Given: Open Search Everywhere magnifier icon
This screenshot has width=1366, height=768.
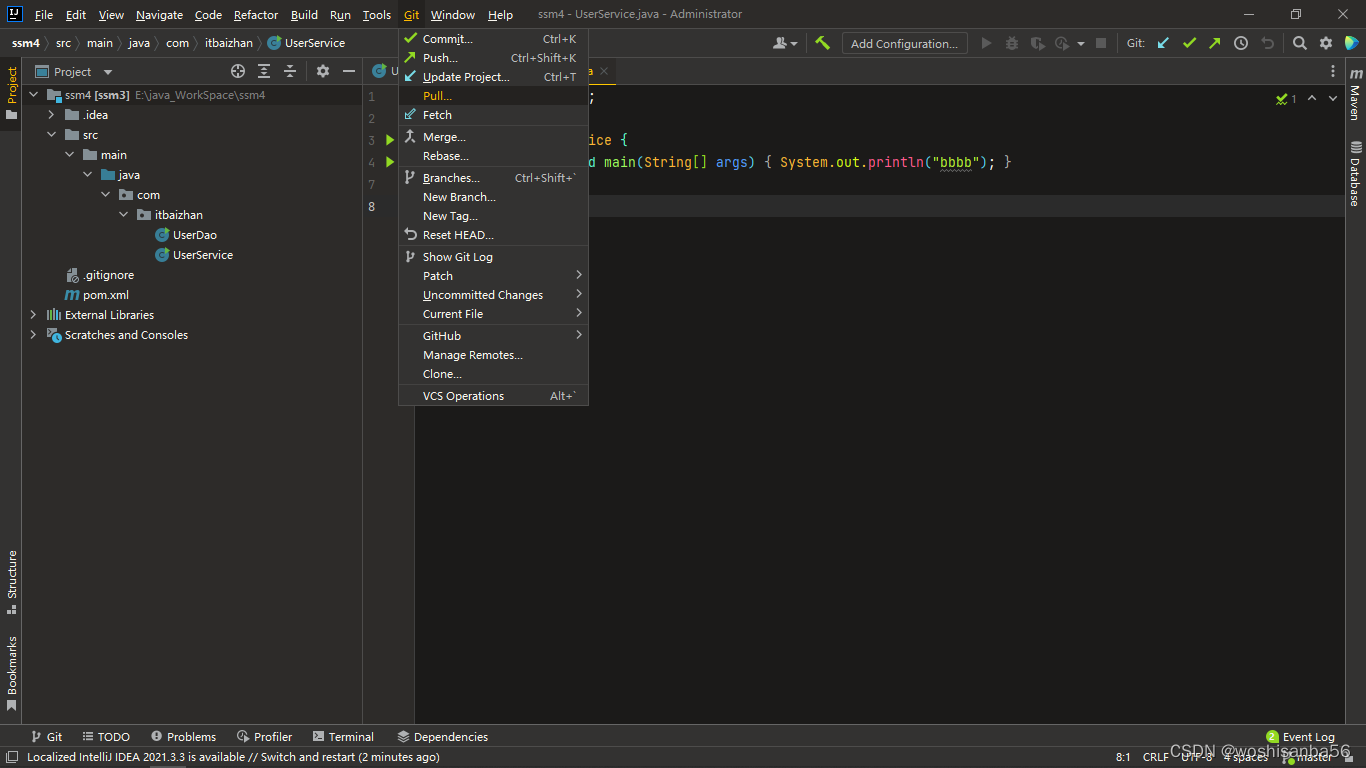Looking at the screenshot, I should [x=1299, y=43].
